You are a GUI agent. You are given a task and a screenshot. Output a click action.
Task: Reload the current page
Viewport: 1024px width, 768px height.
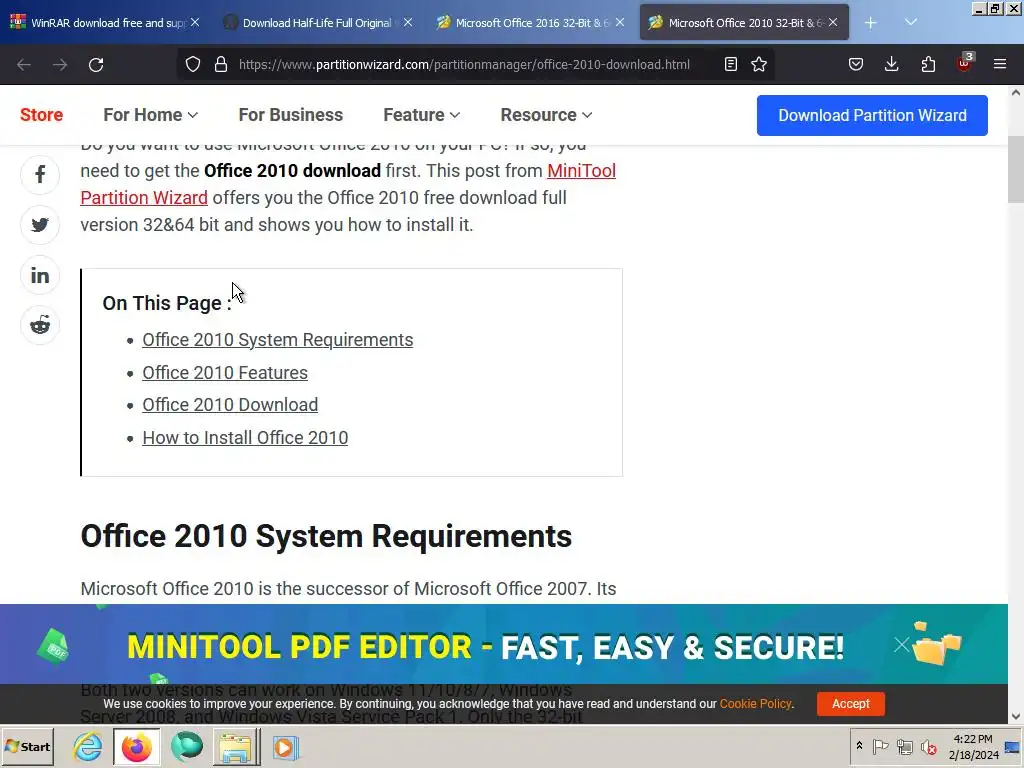coord(96,65)
